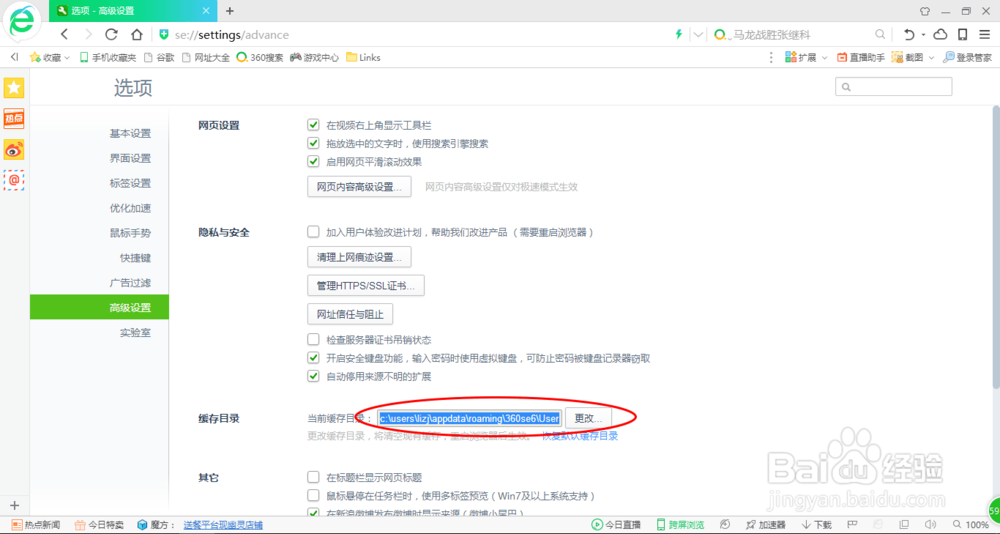Open 鼠标手势 settings section
The width and height of the screenshot is (1000, 534).
coord(130,233)
